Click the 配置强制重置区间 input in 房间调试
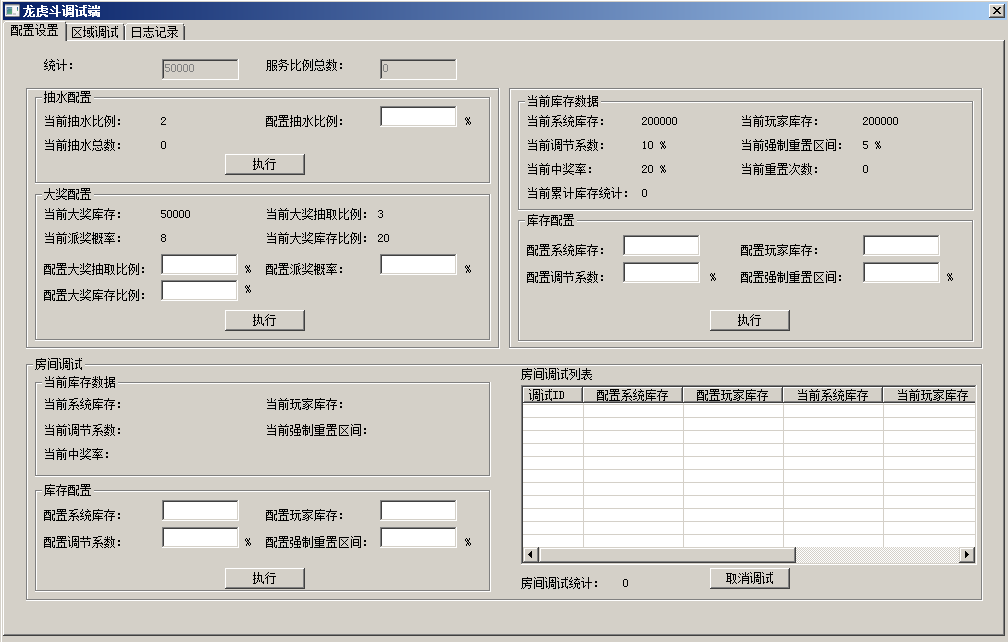 (418, 540)
